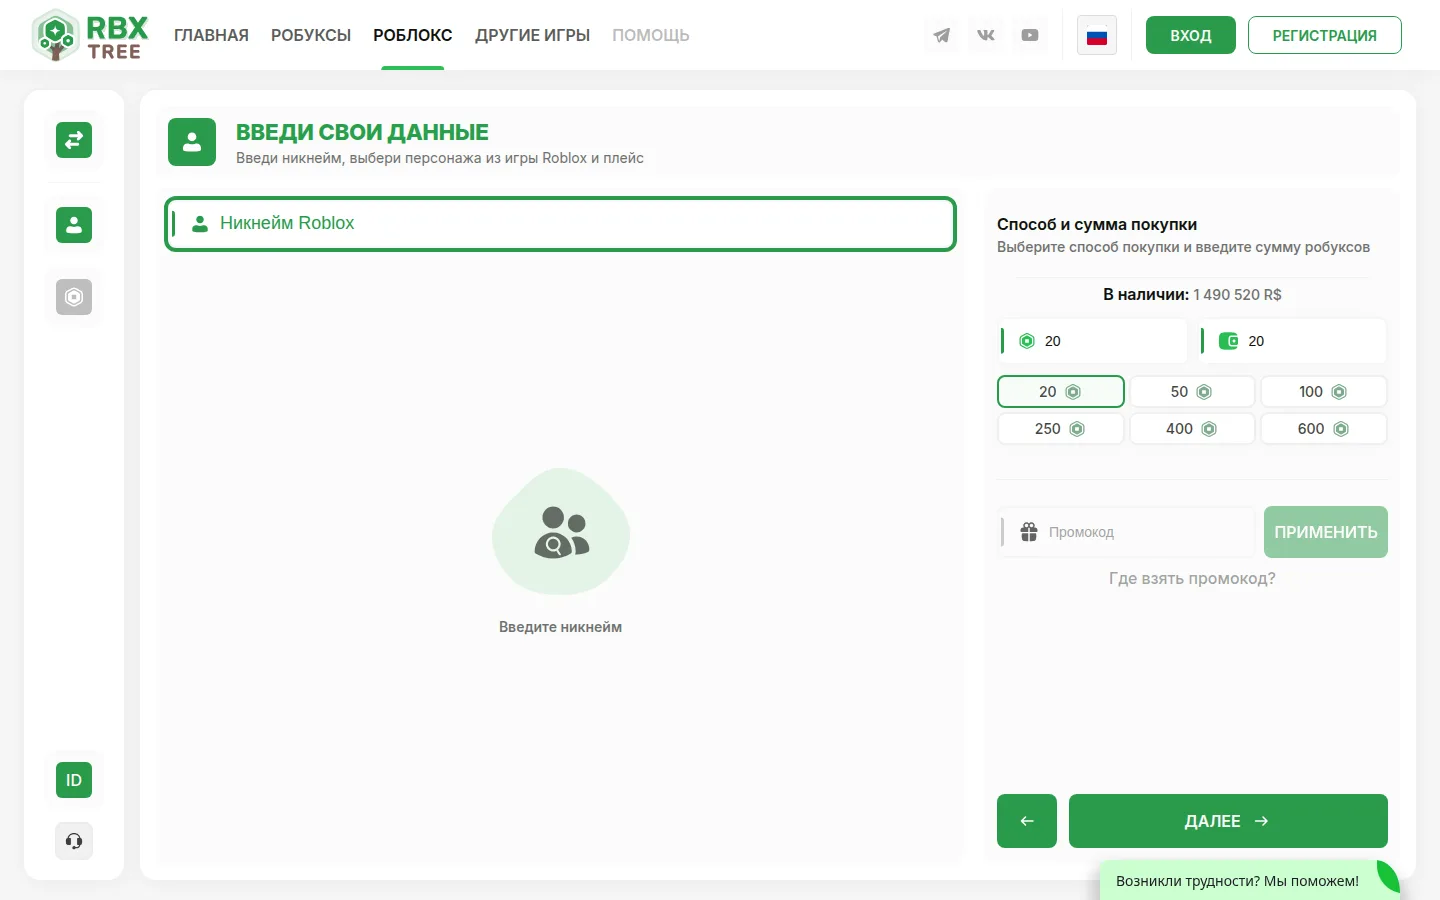The width and height of the screenshot is (1440, 900).
Task: Click the search users placeholder illustration
Action: (x=561, y=532)
